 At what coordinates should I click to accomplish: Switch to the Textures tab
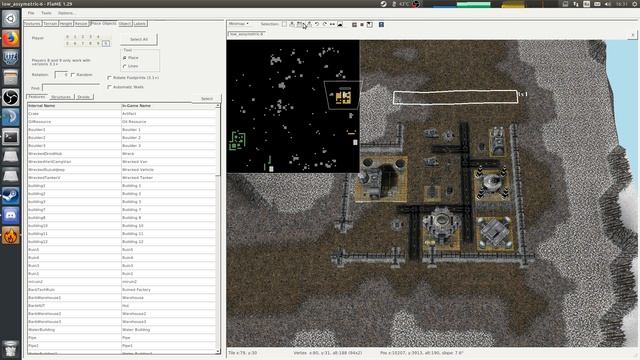tap(32, 24)
